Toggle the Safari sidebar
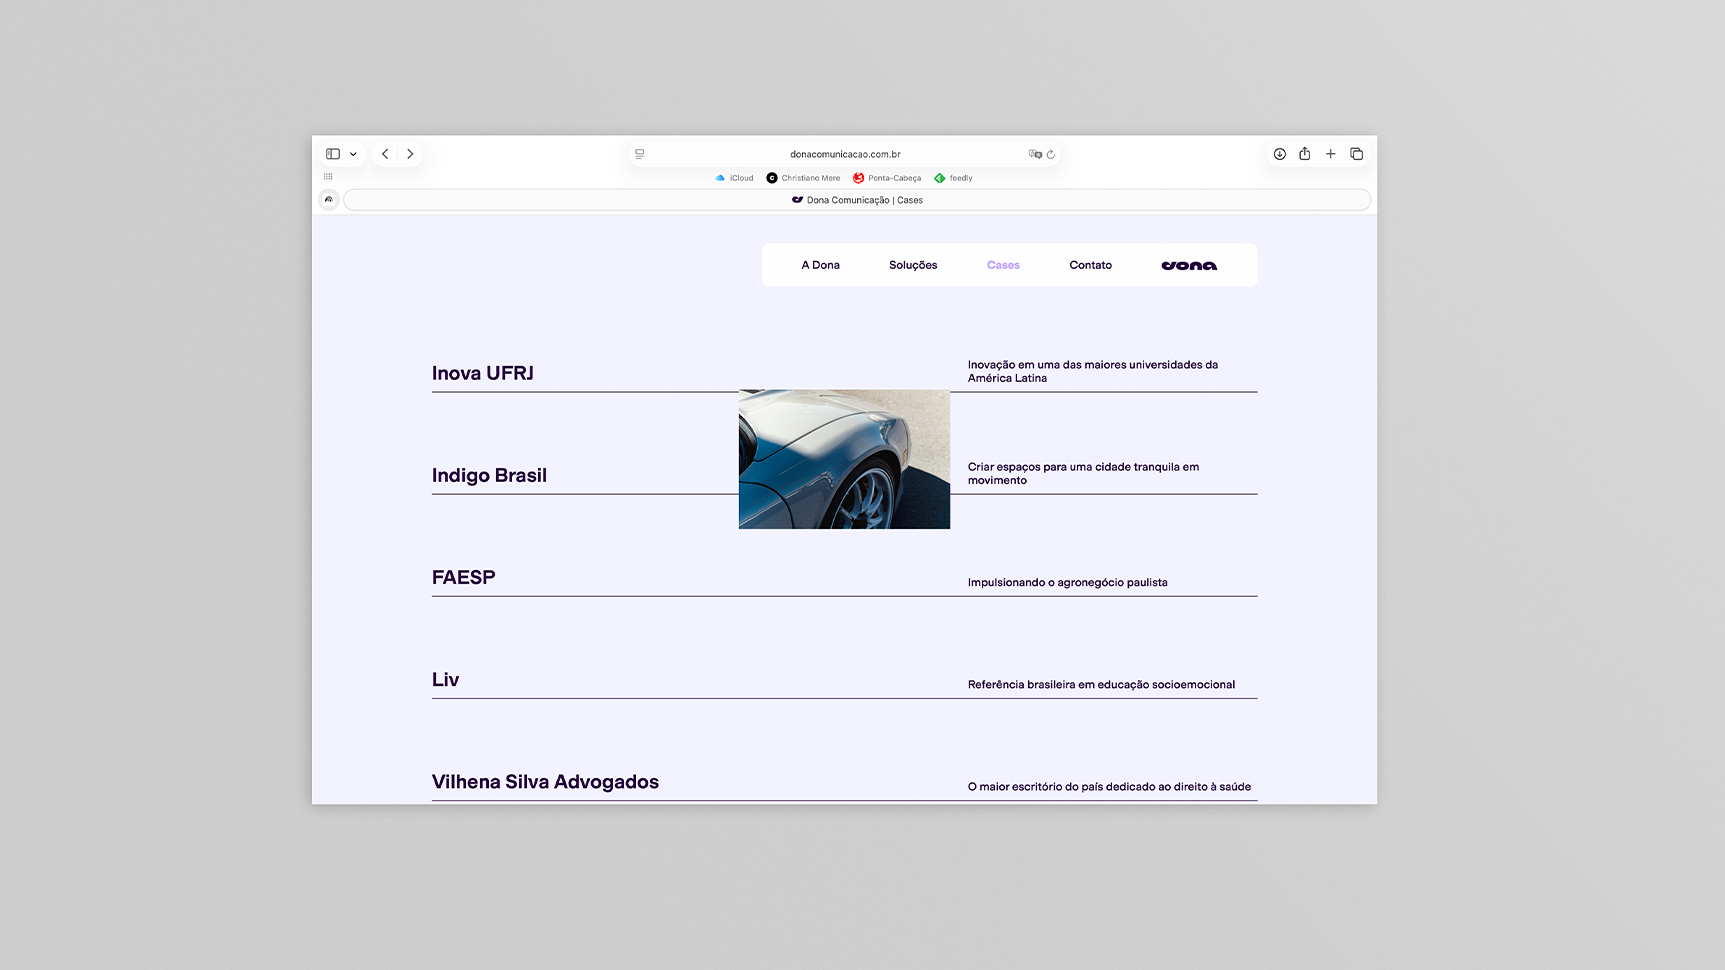 333,154
